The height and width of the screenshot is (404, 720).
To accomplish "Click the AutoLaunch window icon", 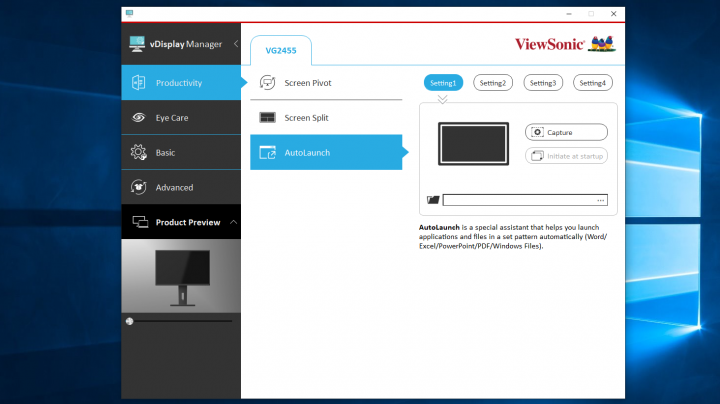I will pyautogui.click(x=267, y=152).
